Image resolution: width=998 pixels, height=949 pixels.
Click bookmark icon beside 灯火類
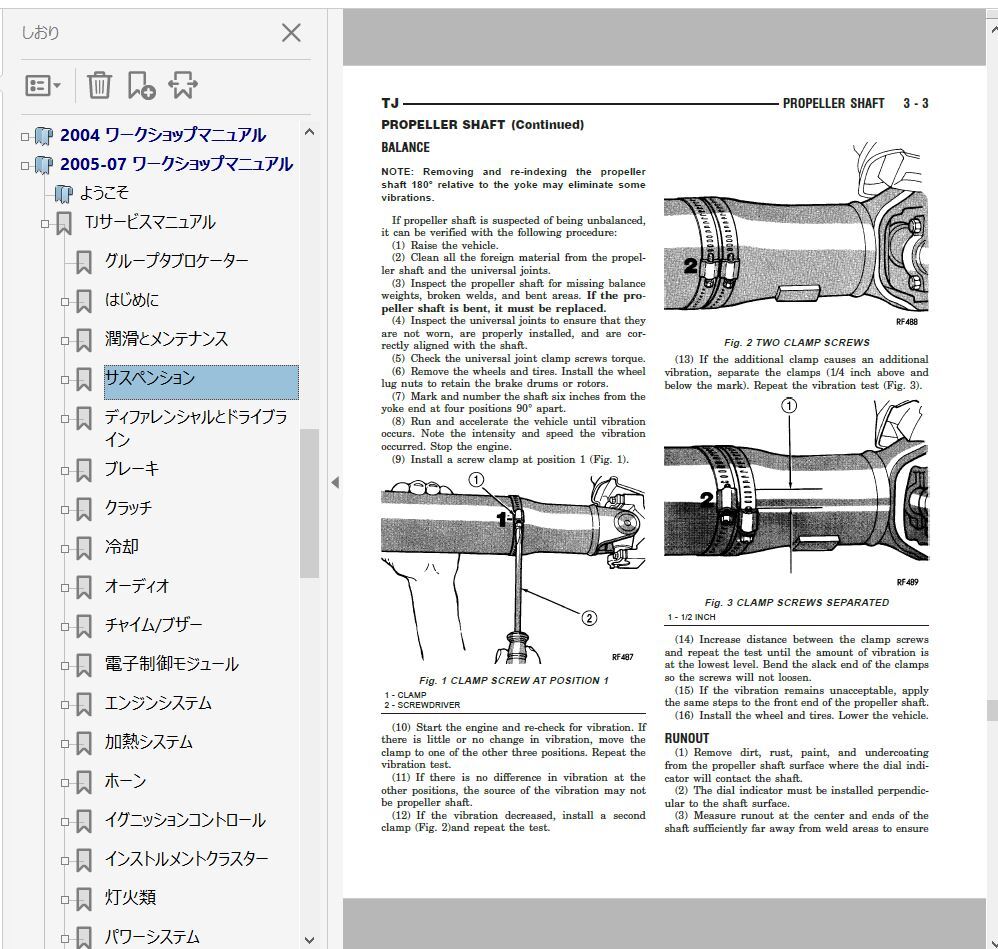[83, 899]
